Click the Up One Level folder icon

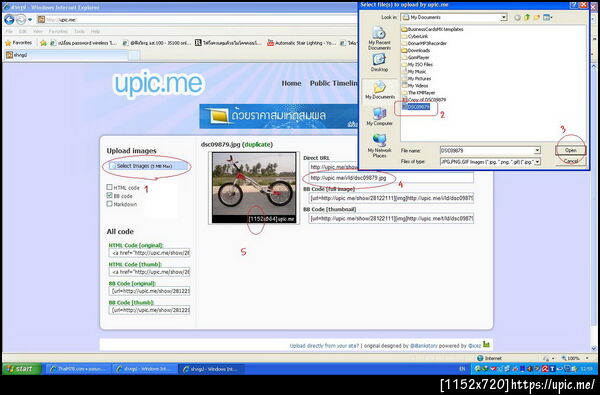click(x=527, y=17)
